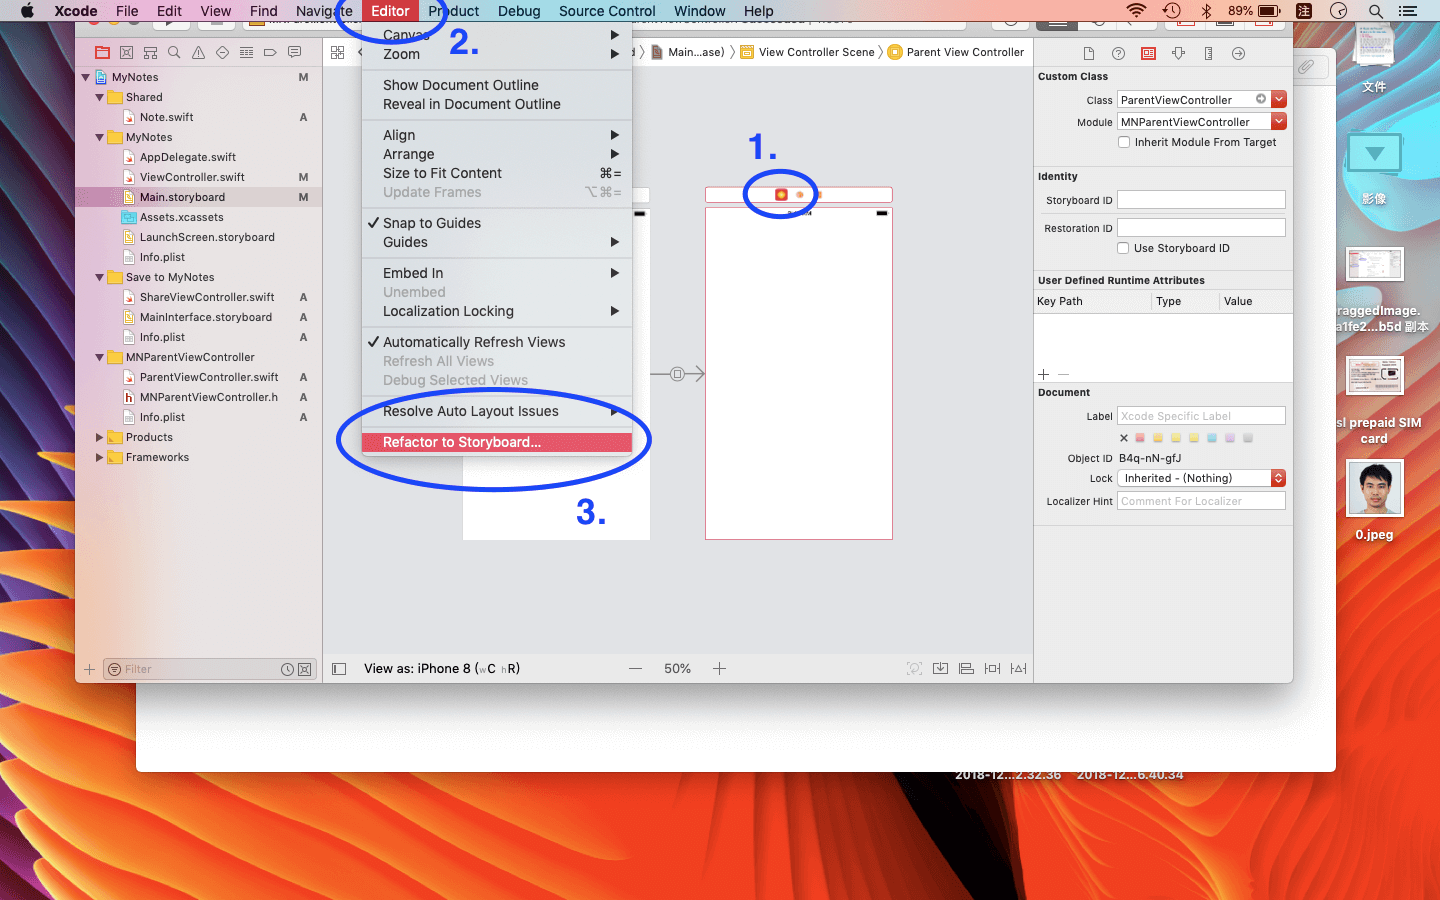Click the Embed In stack button

pyautogui.click(x=941, y=668)
